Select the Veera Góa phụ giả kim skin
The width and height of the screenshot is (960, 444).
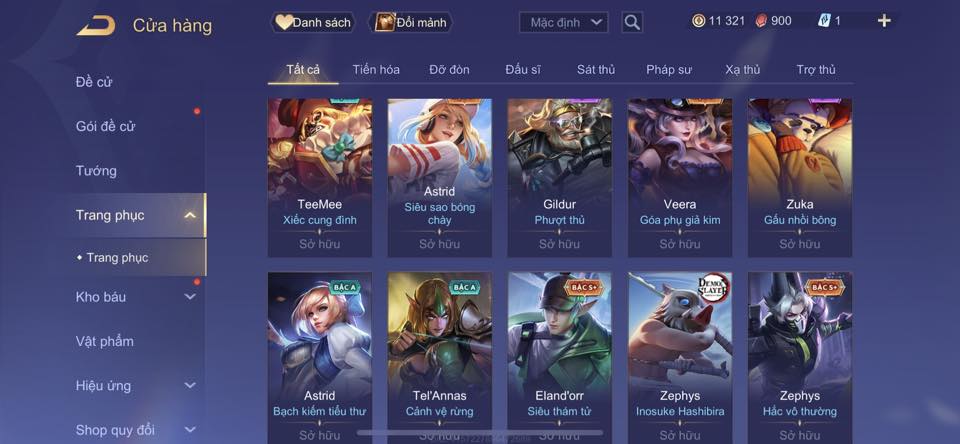(680, 178)
